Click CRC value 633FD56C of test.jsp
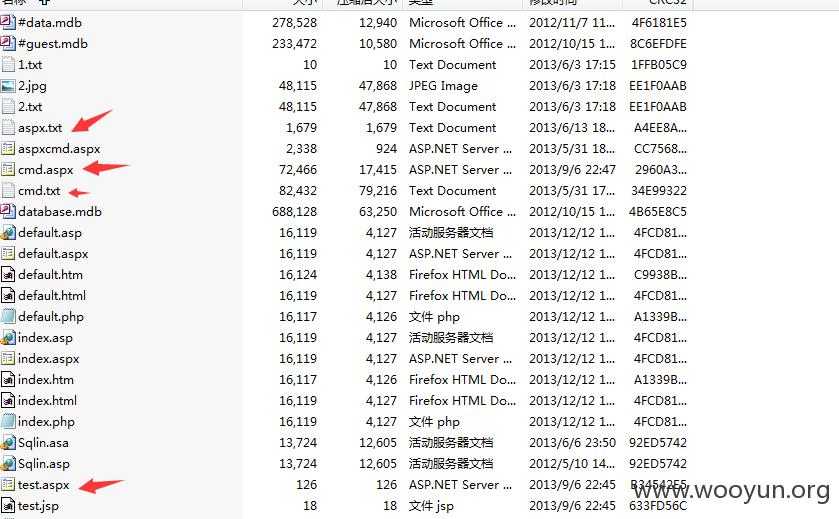839x519 pixels. pos(658,506)
